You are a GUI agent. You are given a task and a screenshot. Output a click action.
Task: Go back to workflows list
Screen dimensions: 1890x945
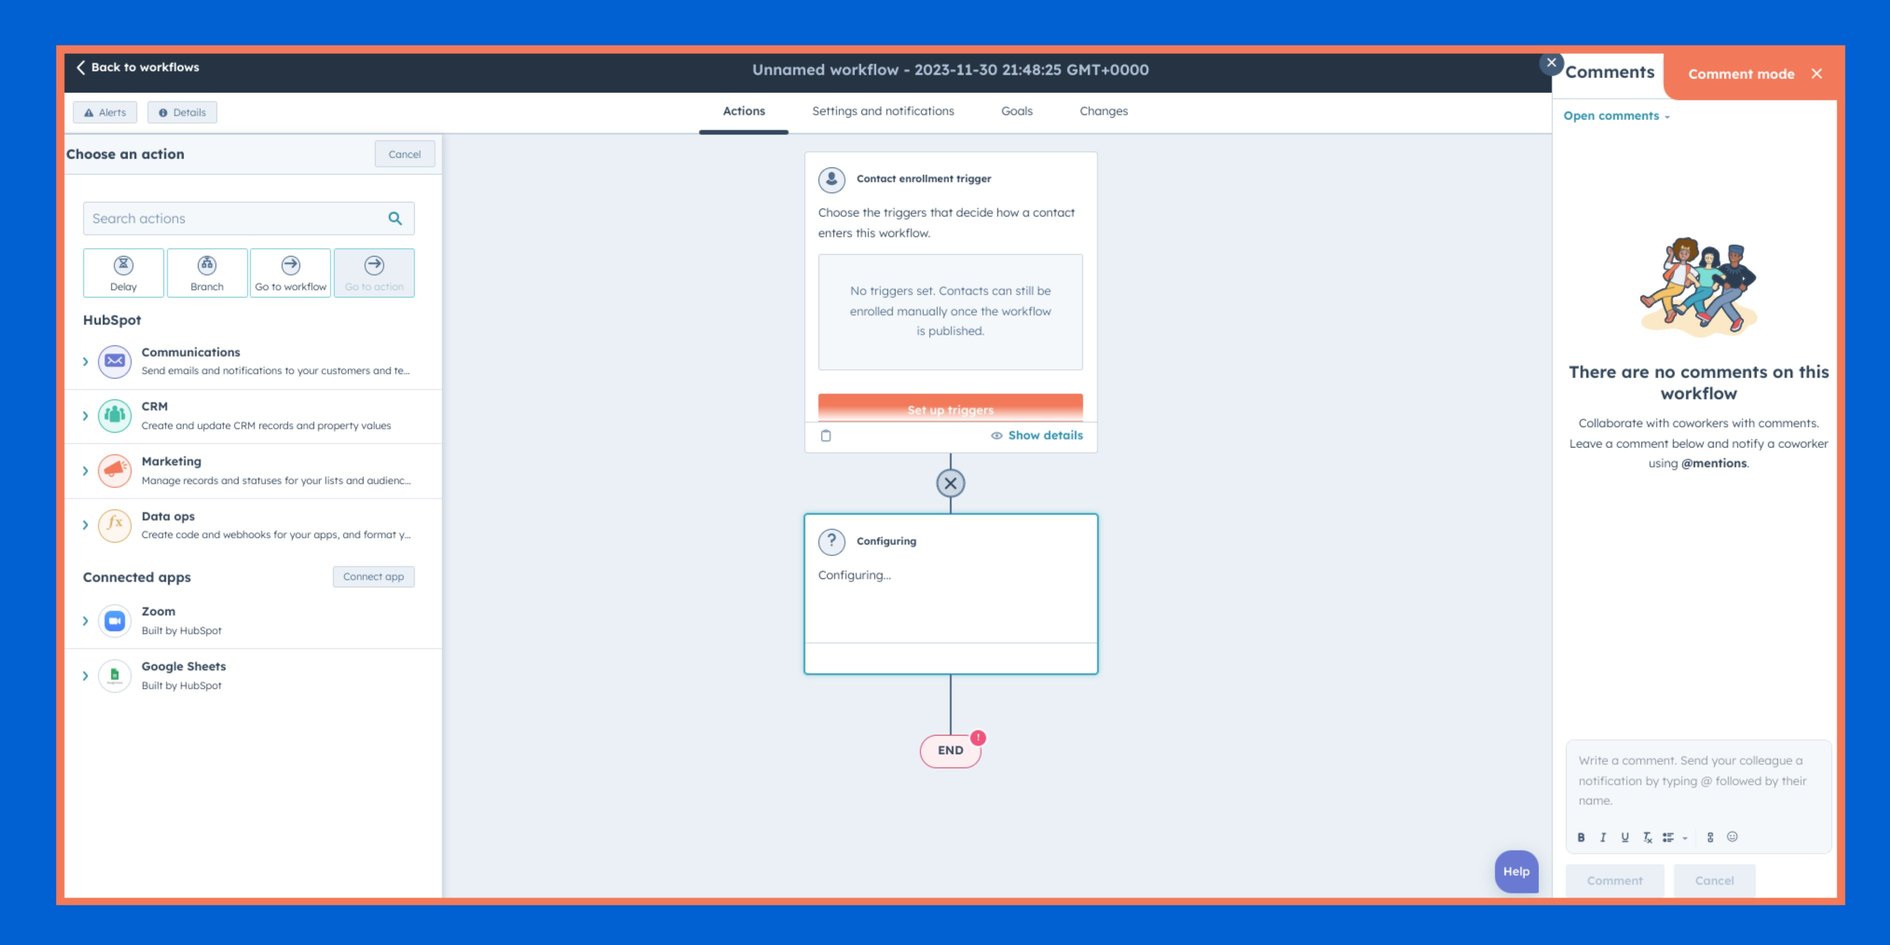[x=137, y=67]
